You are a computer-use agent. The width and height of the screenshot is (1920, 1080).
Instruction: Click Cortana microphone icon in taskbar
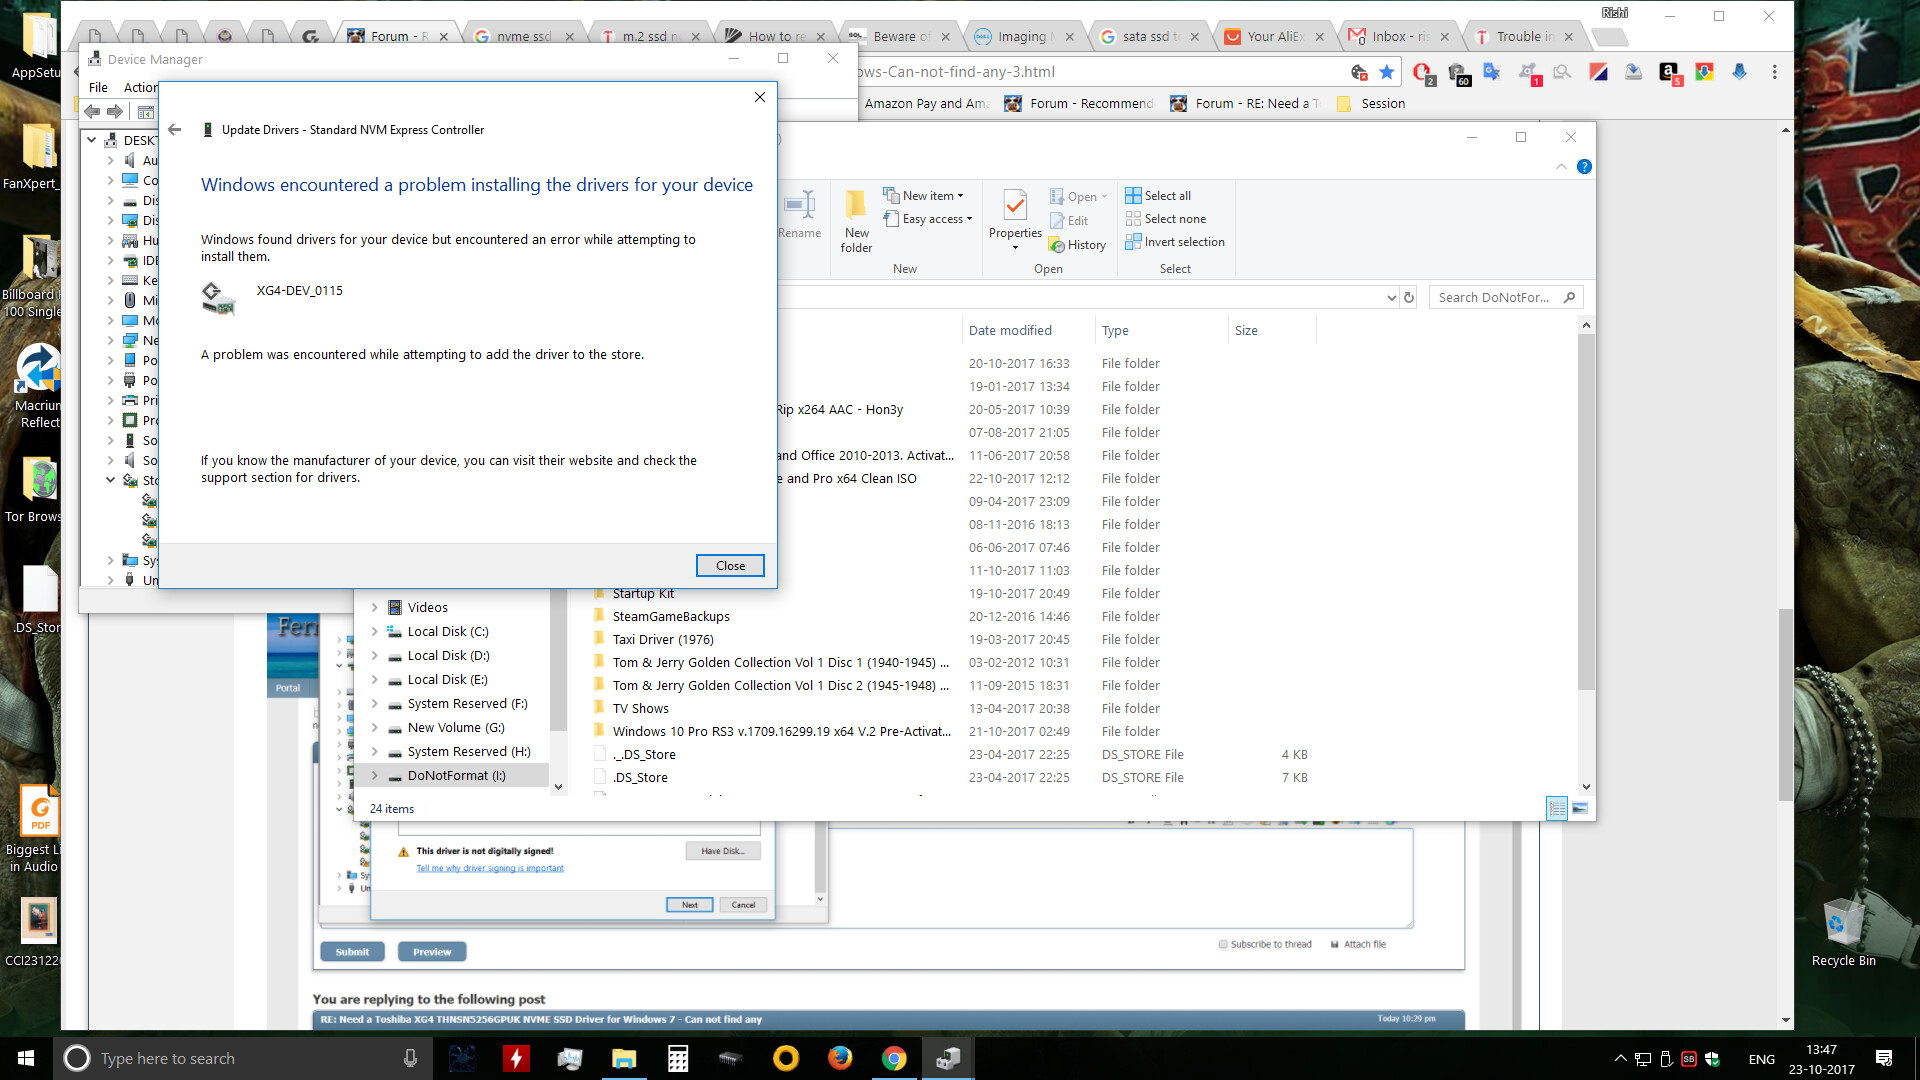(x=410, y=1058)
